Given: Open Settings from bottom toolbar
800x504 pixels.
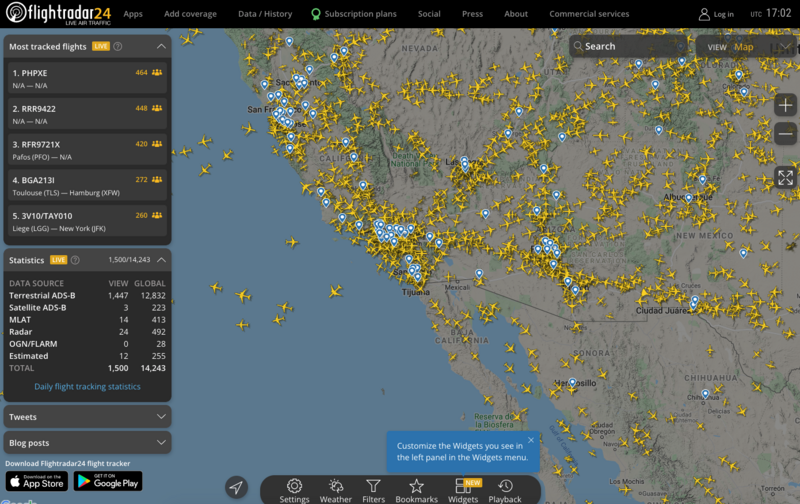Looking at the screenshot, I should [294, 491].
